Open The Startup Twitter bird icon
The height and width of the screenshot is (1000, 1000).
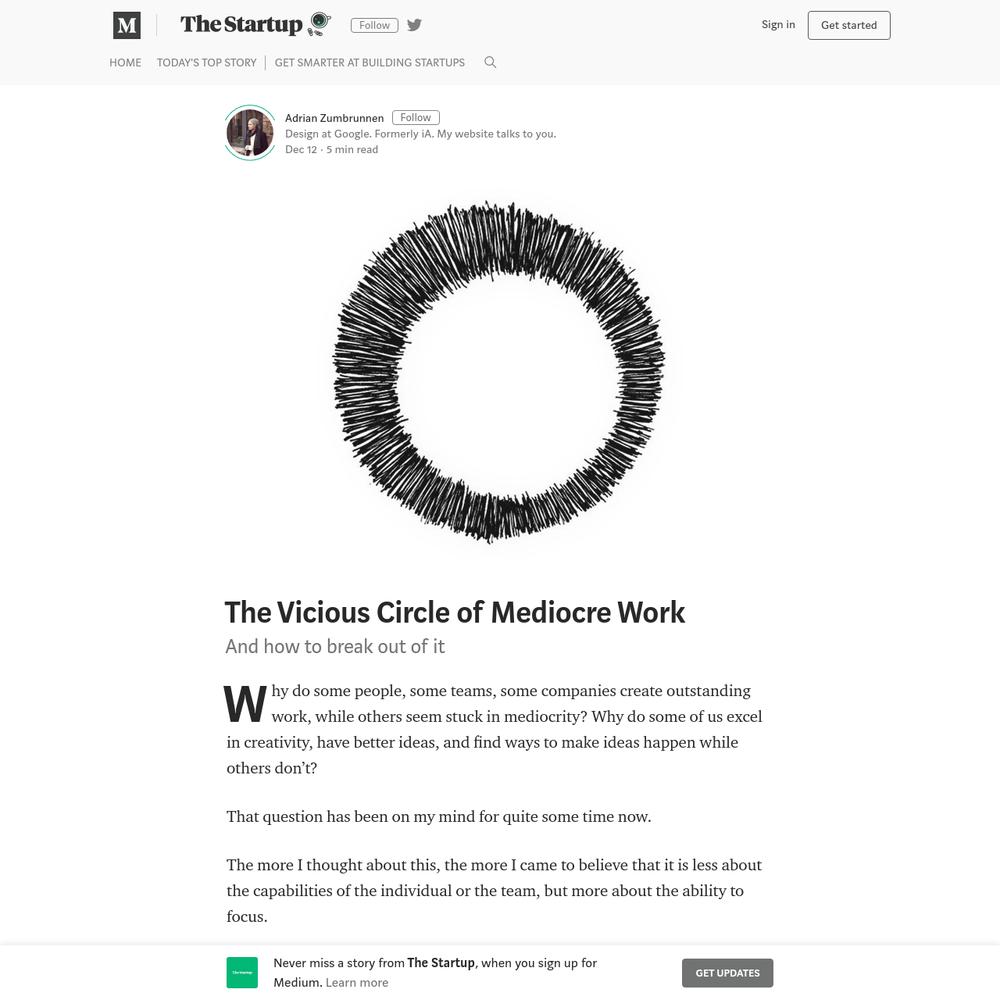click(x=415, y=25)
